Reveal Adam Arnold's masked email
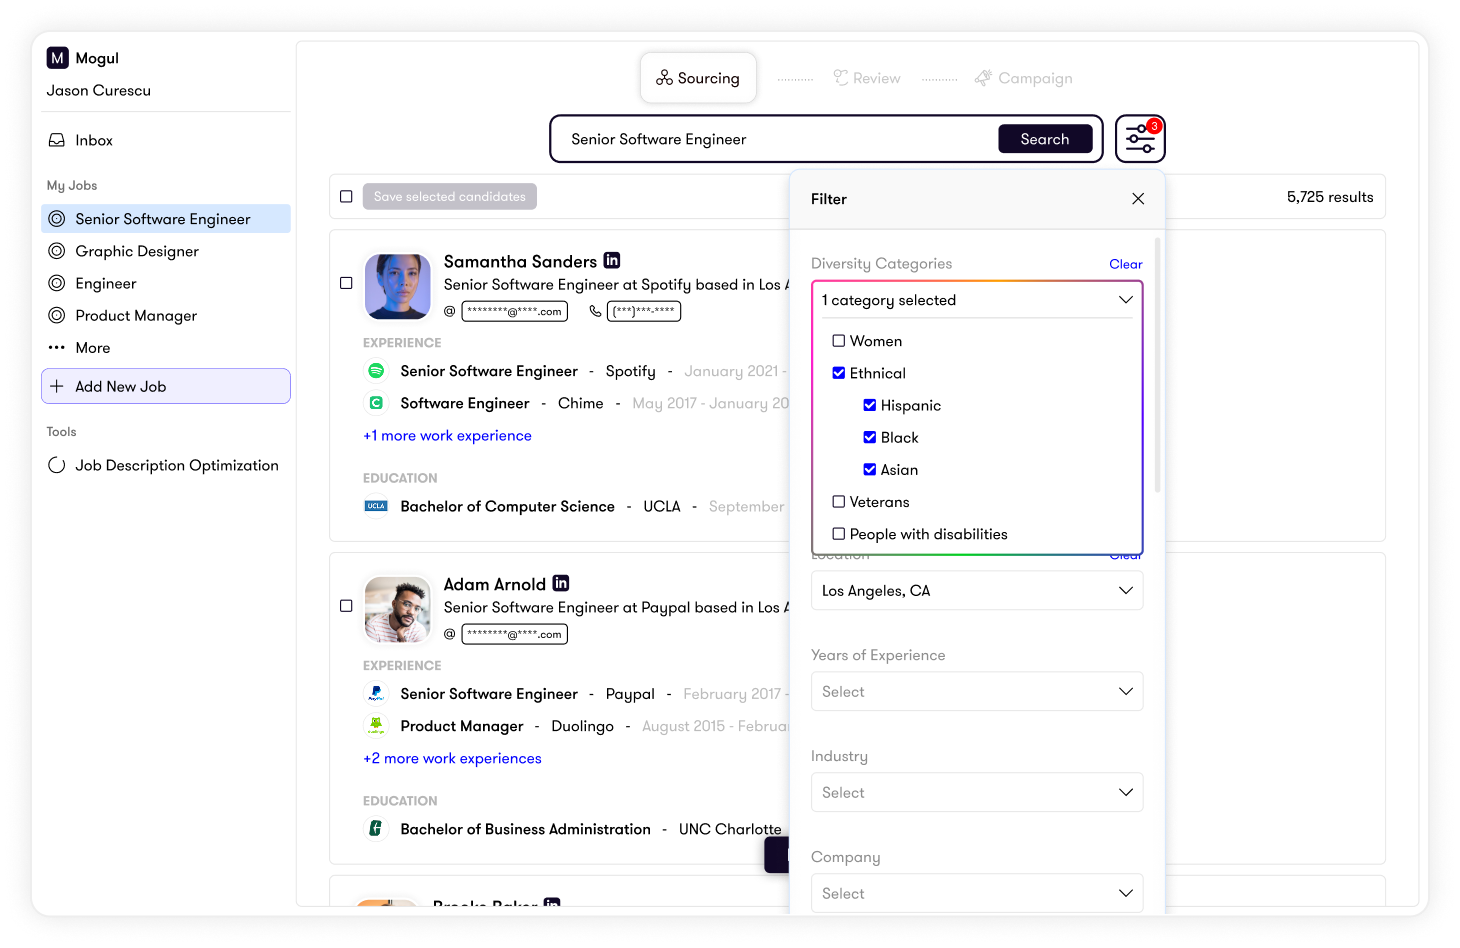Screen dimensions: 1460x948 point(515,634)
